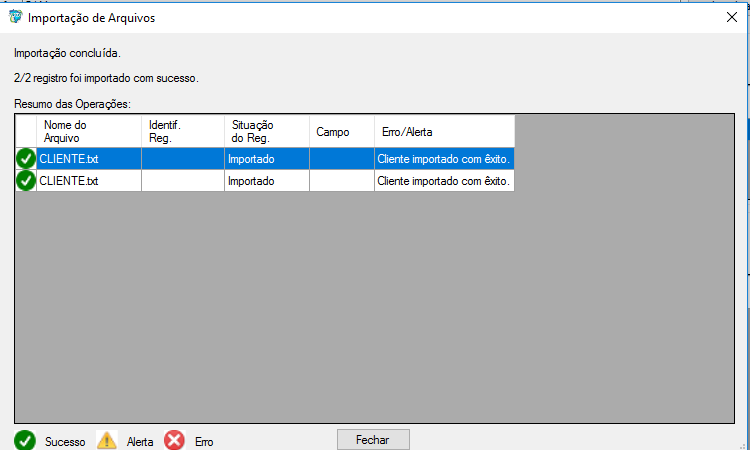
Task: Click the 'Resumo das Operações:' label
Action: 72,104
